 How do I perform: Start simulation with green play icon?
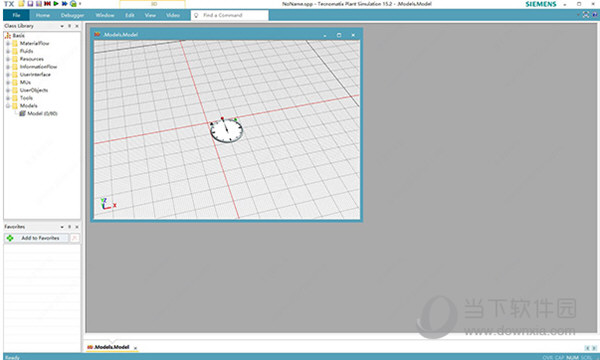pos(56,4)
